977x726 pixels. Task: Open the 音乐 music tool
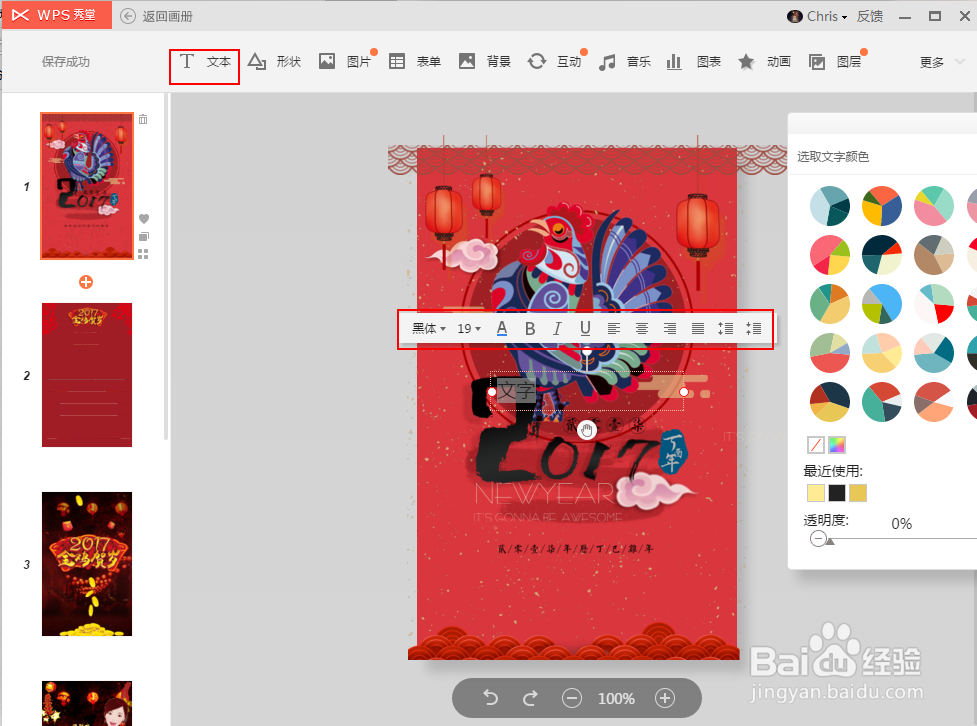624,62
